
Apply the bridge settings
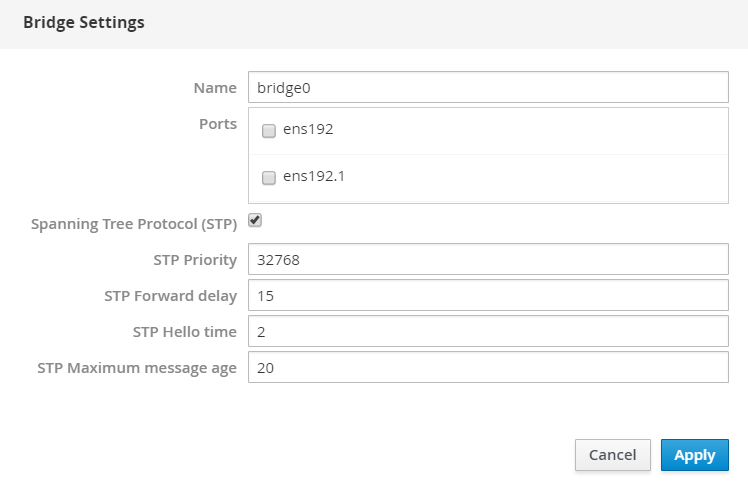click(x=694, y=455)
